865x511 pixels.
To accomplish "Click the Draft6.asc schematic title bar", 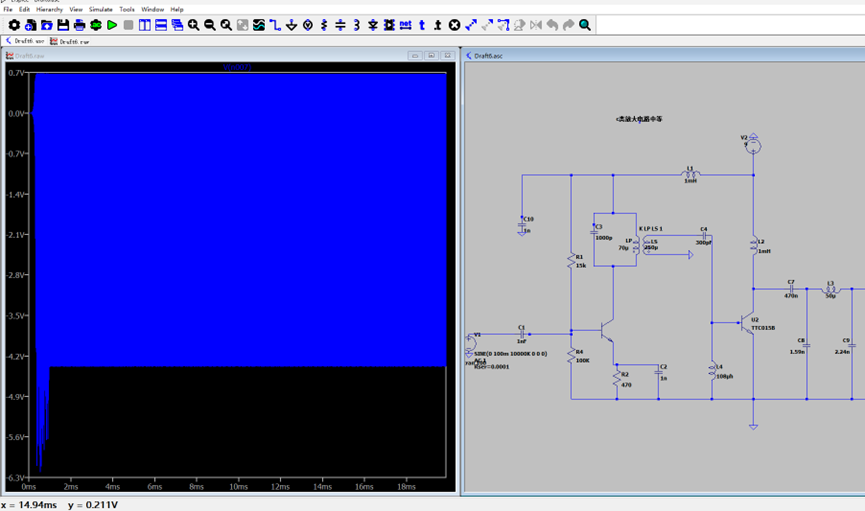I will tap(663, 56).
